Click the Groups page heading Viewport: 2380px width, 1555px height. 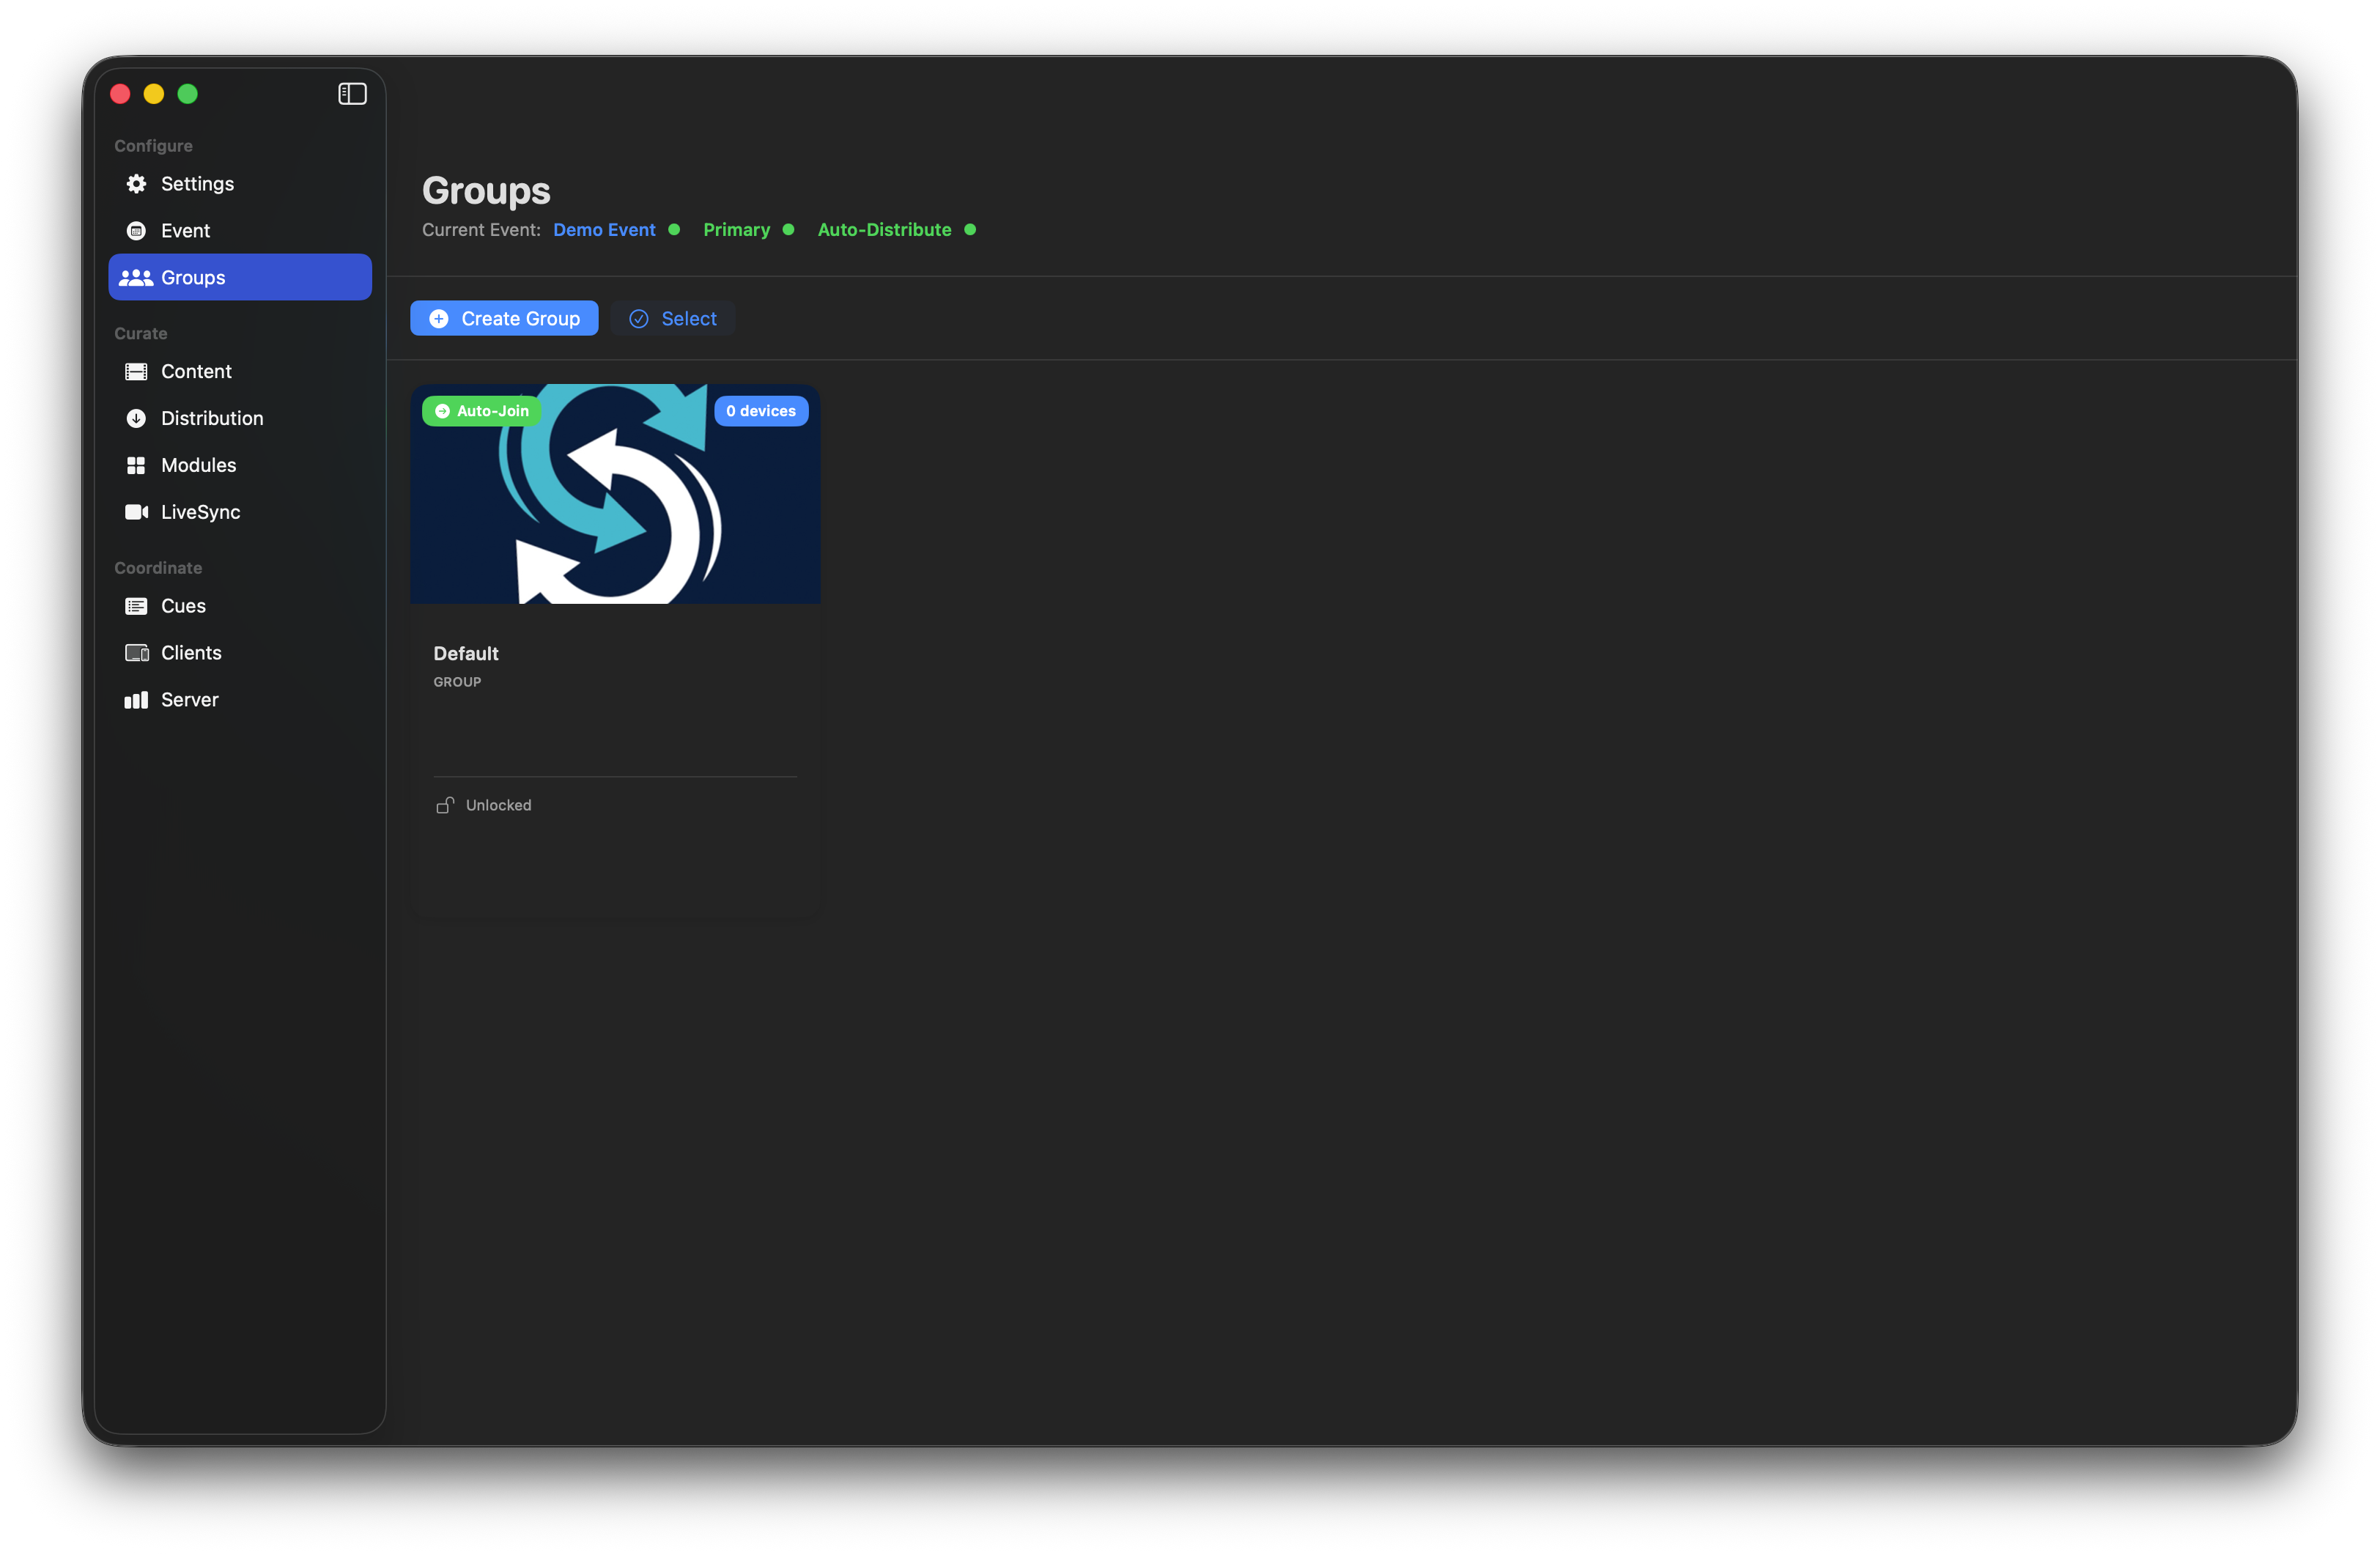pos(486,191)
